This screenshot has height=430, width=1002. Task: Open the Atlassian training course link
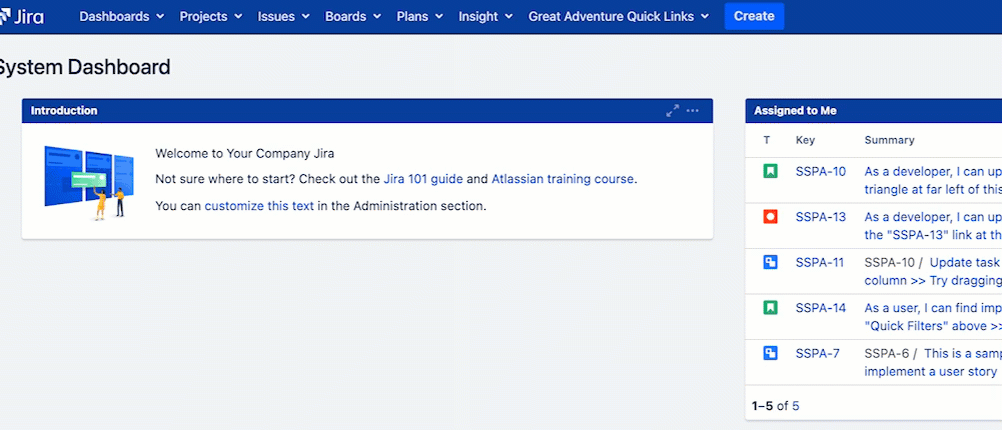tap(563, 180)
